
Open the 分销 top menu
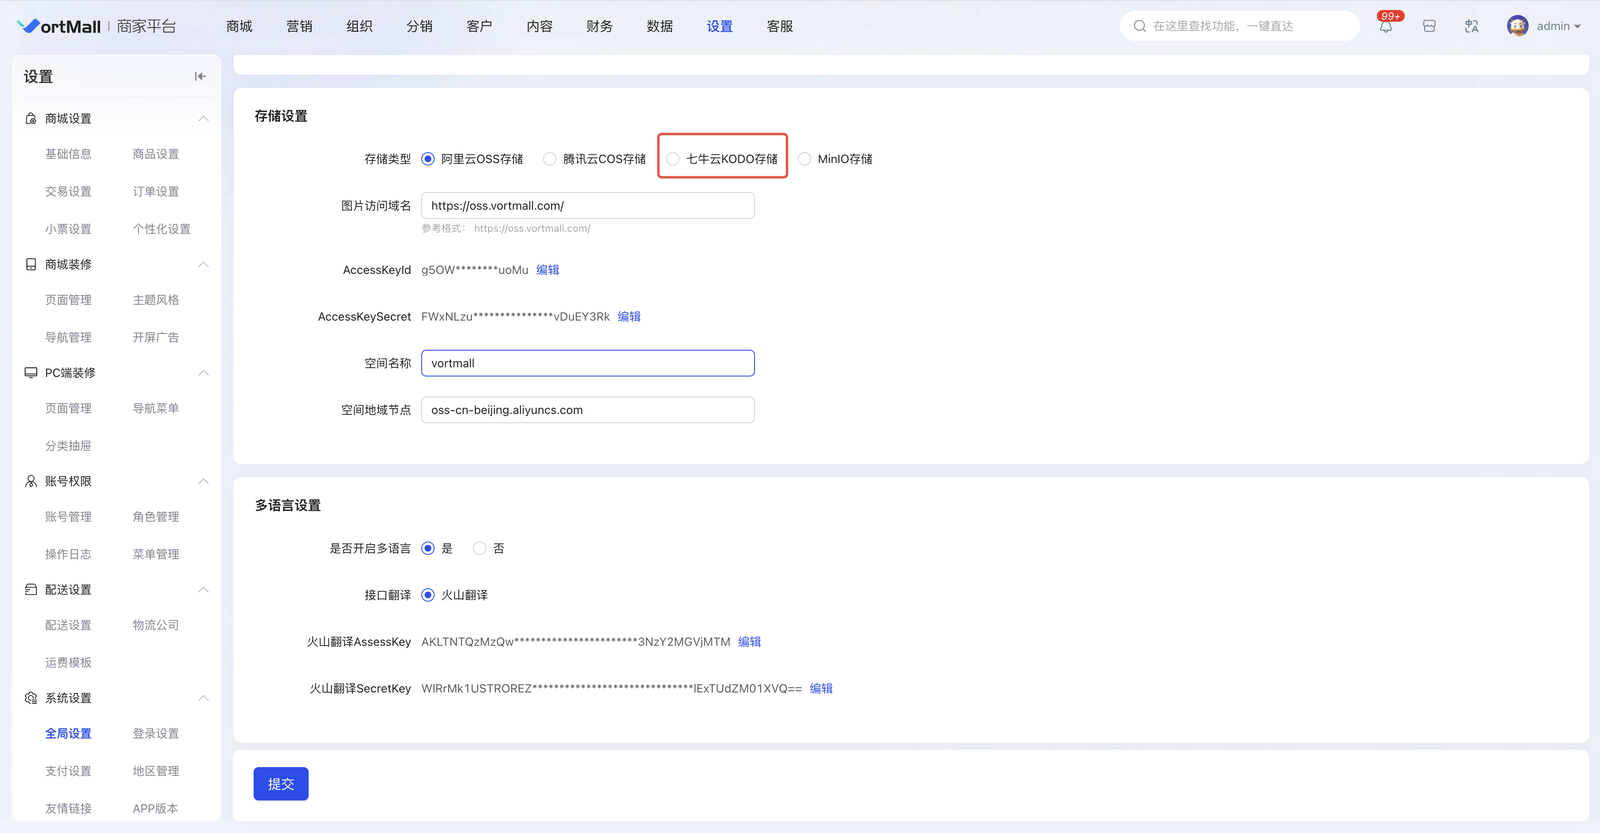click(x=420, y=26)
